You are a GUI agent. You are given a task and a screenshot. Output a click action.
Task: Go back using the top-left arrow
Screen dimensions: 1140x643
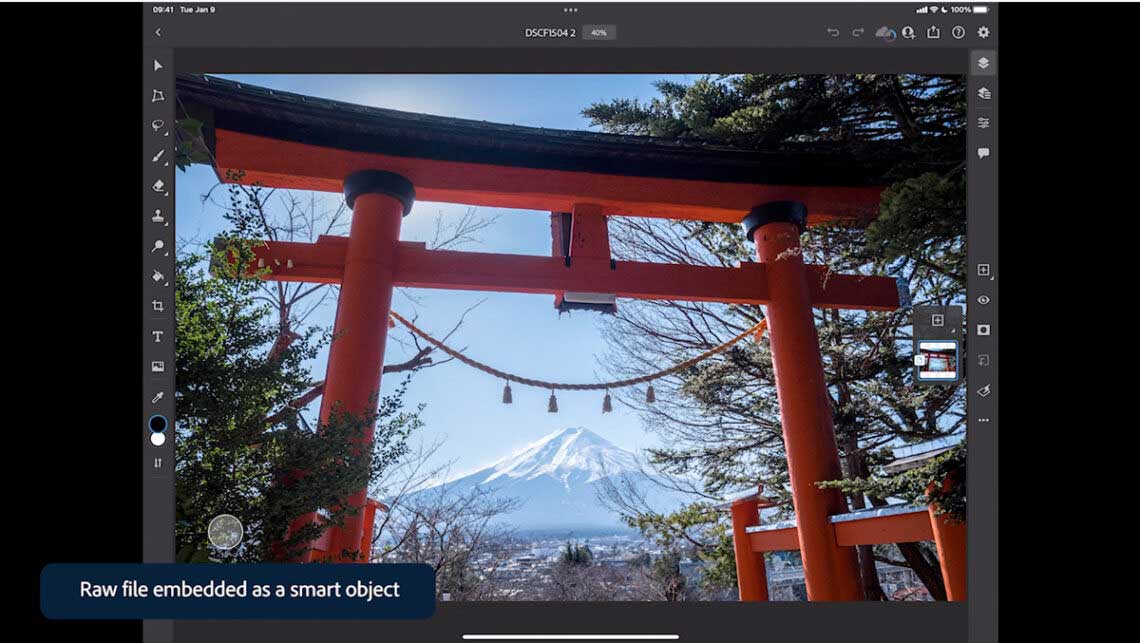pos(158,33)
